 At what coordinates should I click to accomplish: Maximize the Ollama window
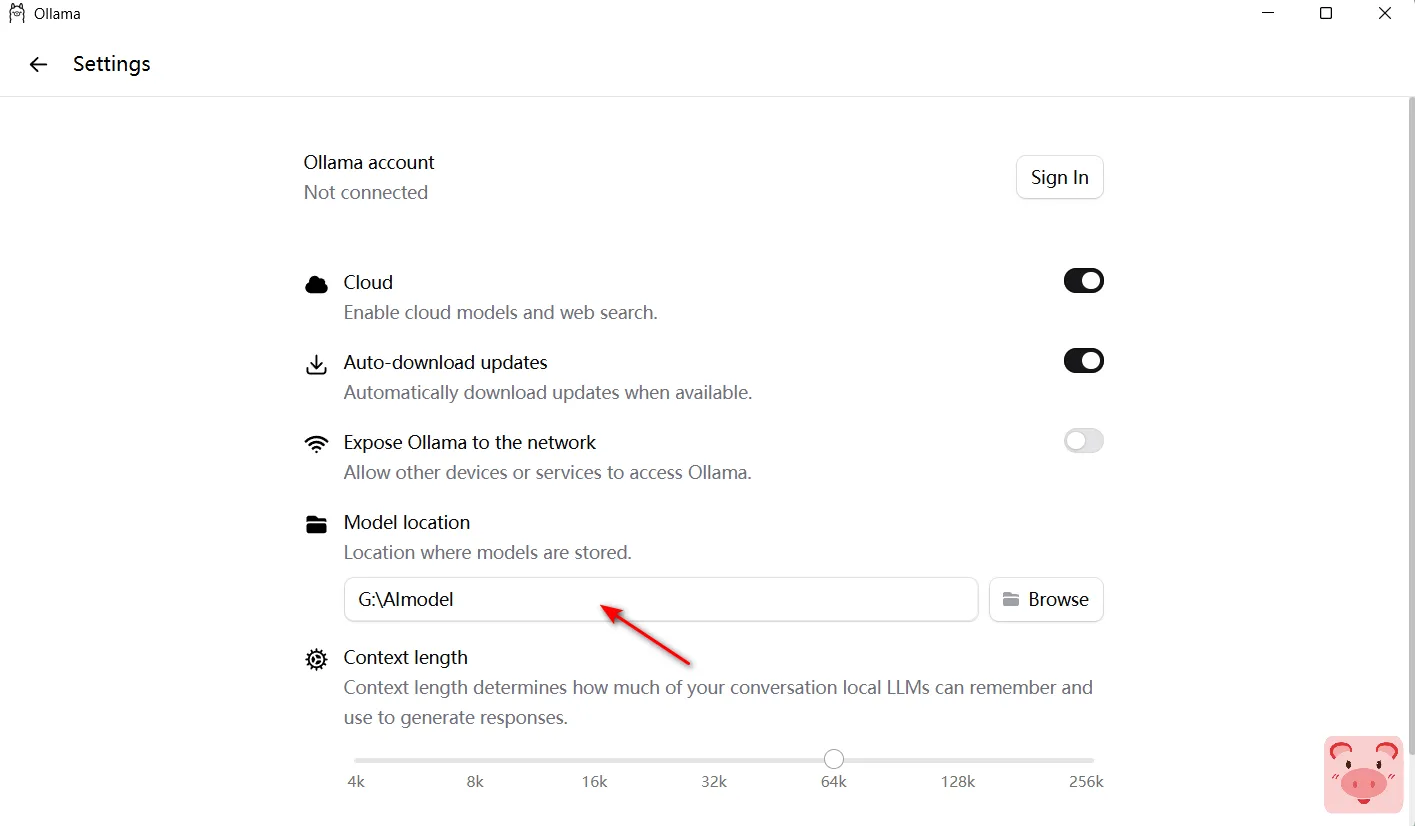1326,14
